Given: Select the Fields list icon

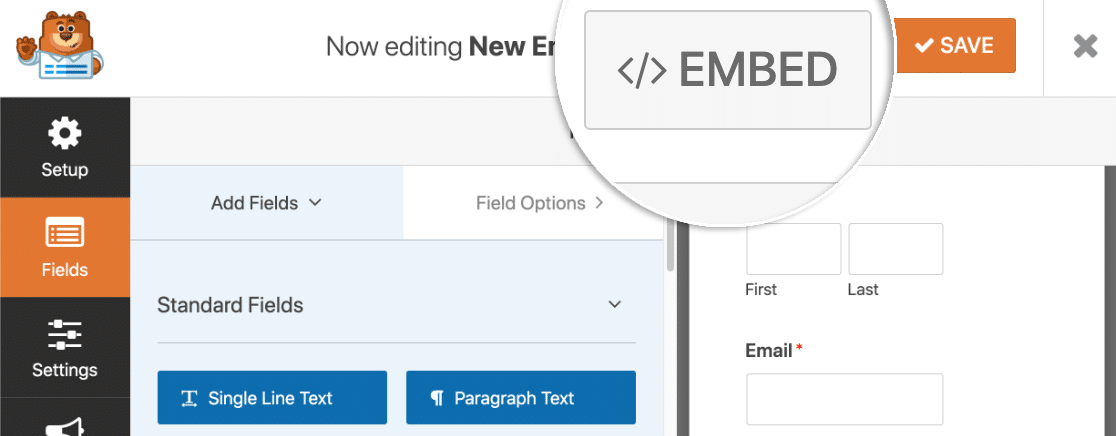Looking at the screenshot, I should pyautogui.click(x=65, y=233).
